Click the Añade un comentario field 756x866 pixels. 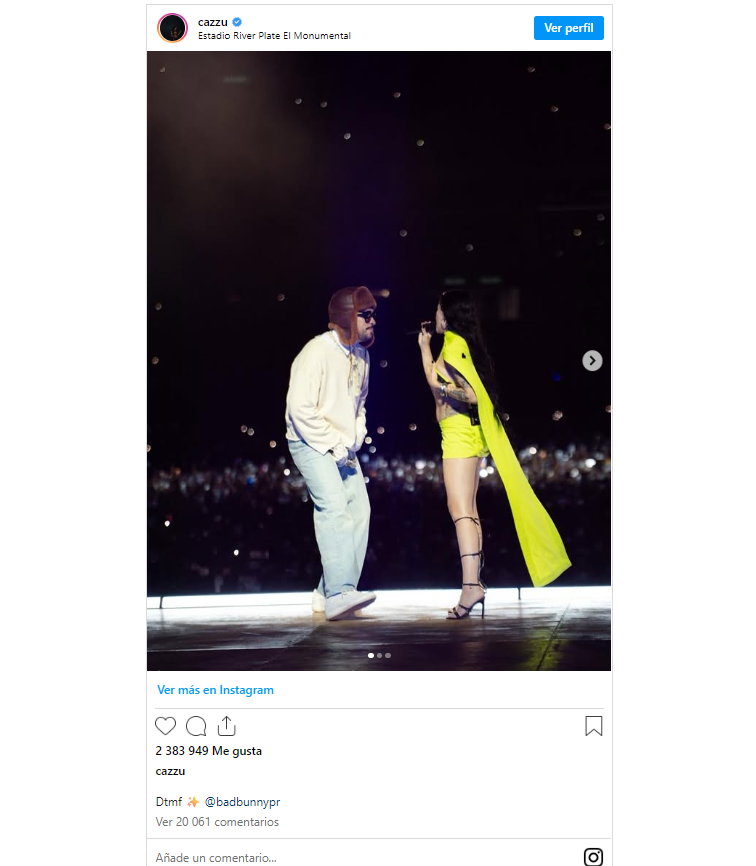[x=364, y=857]
